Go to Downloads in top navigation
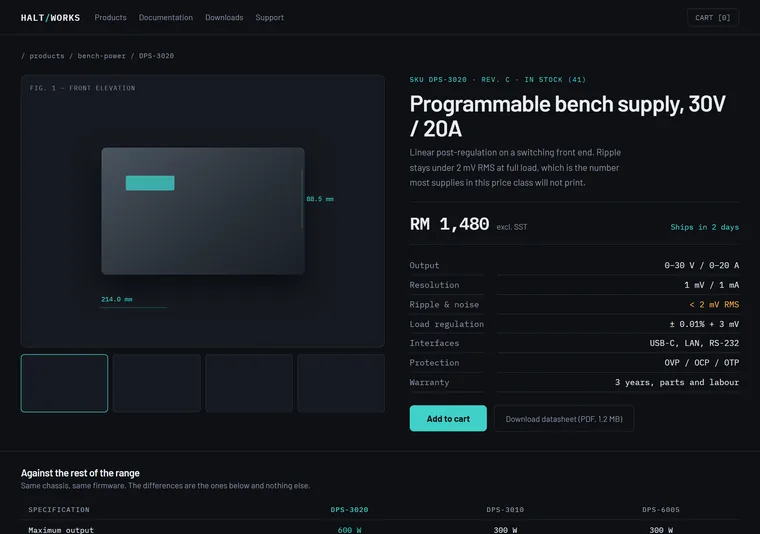Image resolution: width=760 pixels, height=534 pixels. coord(224,17)
